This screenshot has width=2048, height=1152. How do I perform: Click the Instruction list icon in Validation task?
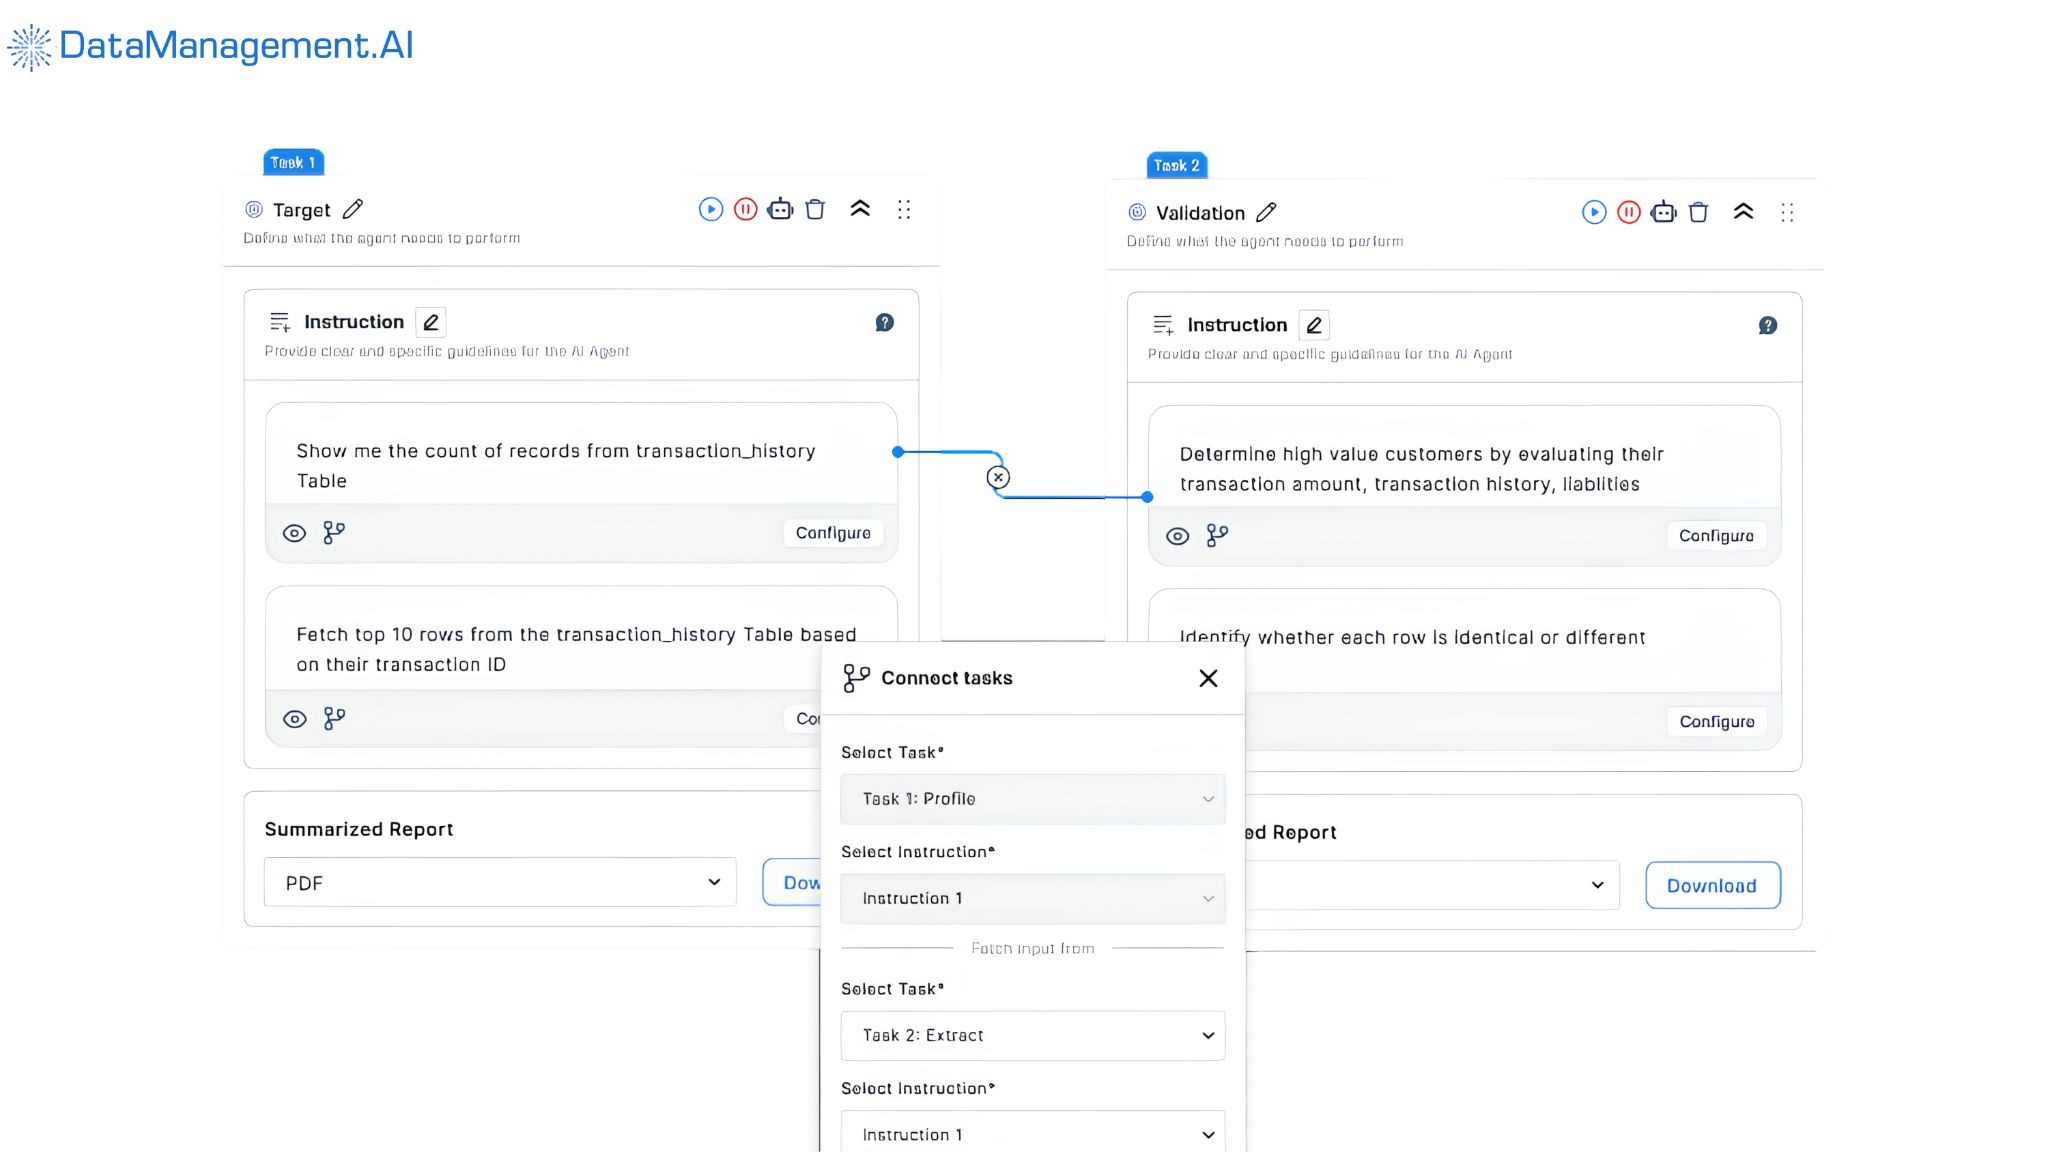pos(1163,325)
